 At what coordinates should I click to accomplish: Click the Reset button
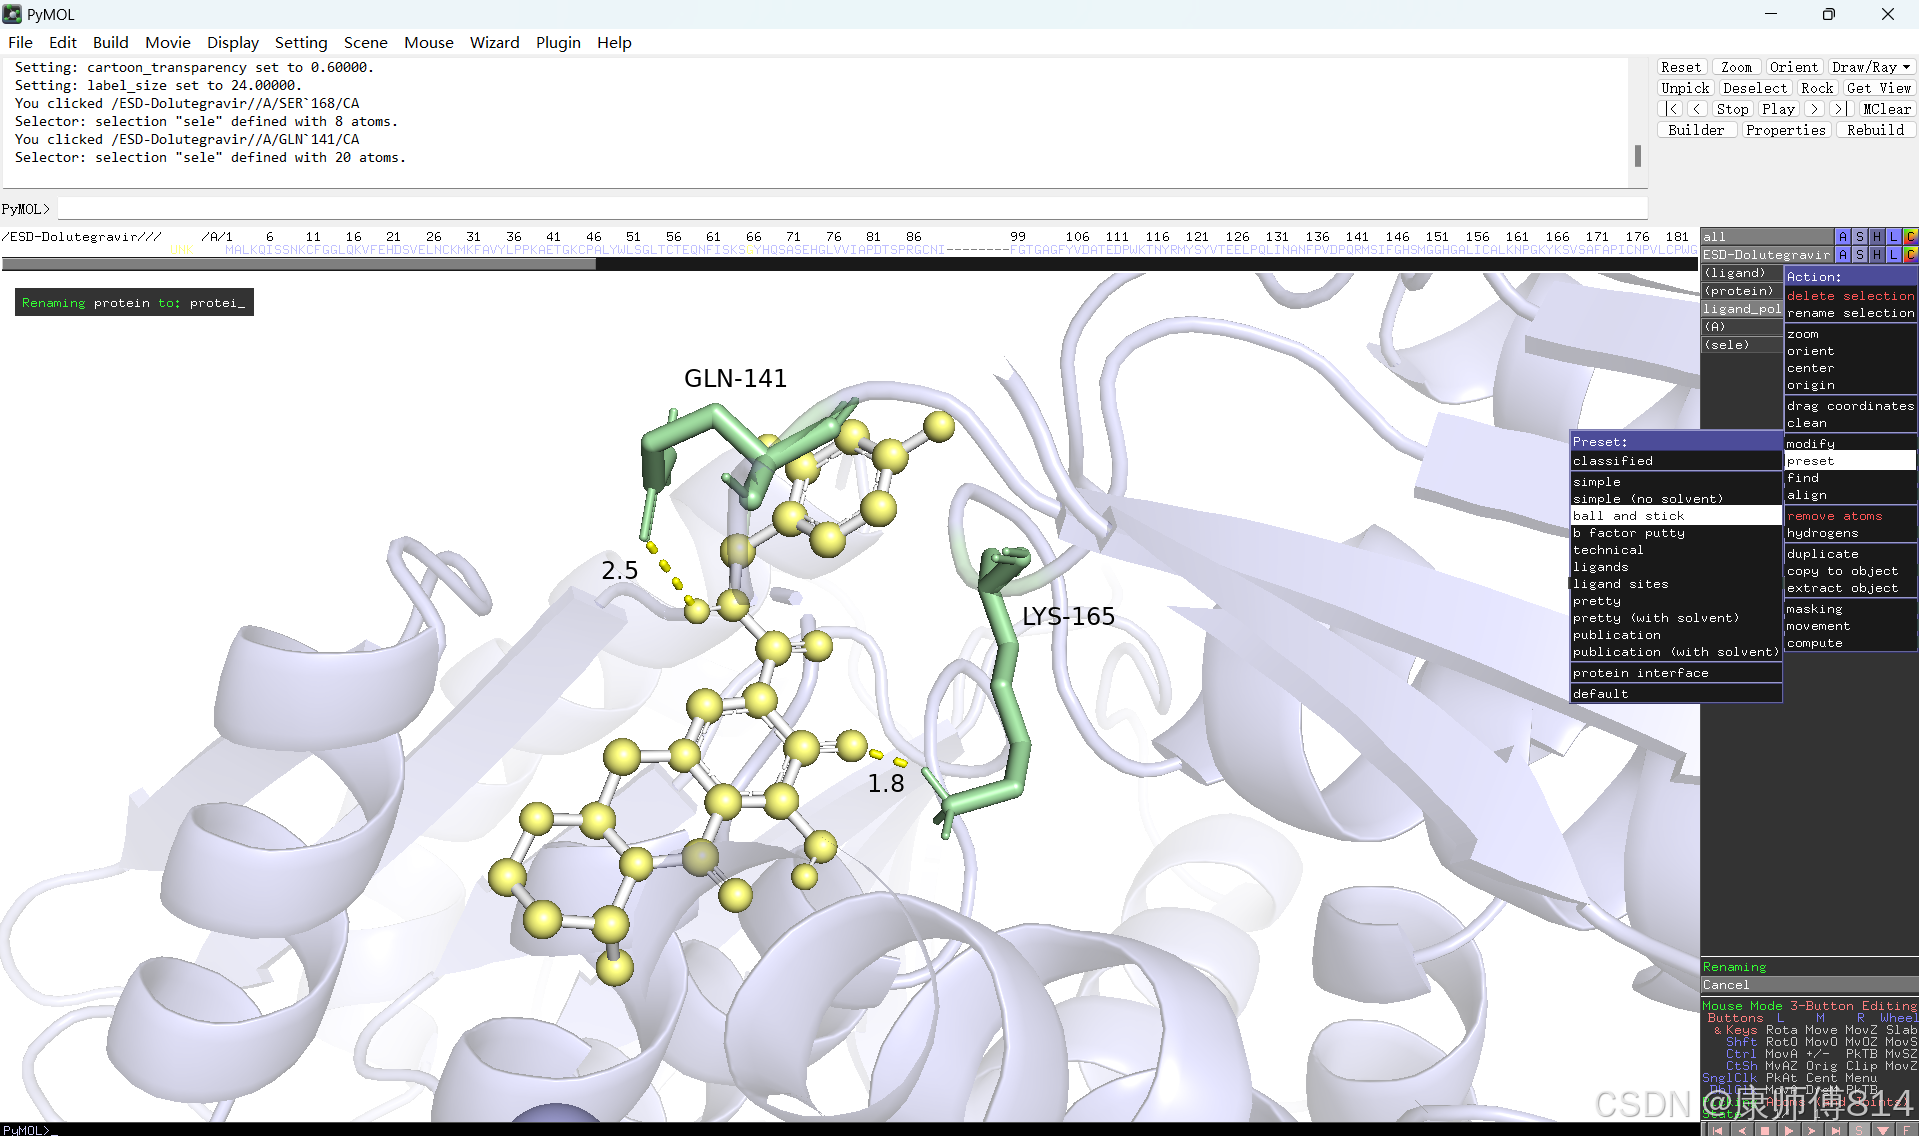(x=1680, y=67)
